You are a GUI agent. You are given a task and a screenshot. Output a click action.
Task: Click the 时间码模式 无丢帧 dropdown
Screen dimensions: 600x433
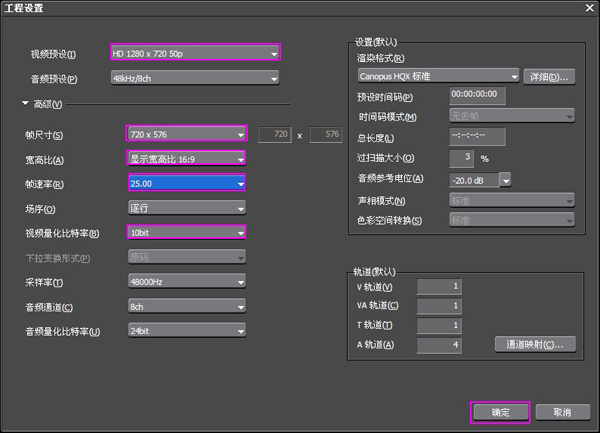(x=512, y=116)
